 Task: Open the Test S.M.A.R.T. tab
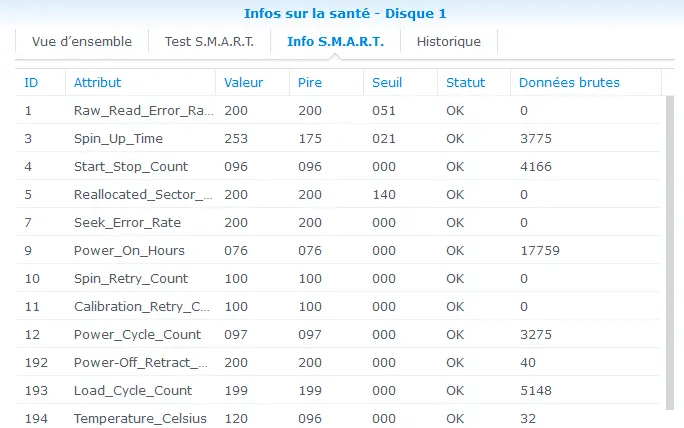point(209,41)
